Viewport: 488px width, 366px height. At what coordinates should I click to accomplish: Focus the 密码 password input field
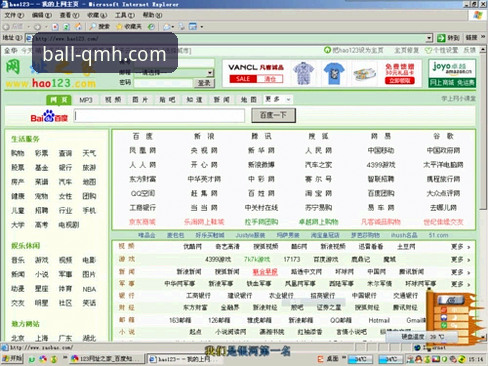coord(163,83)
